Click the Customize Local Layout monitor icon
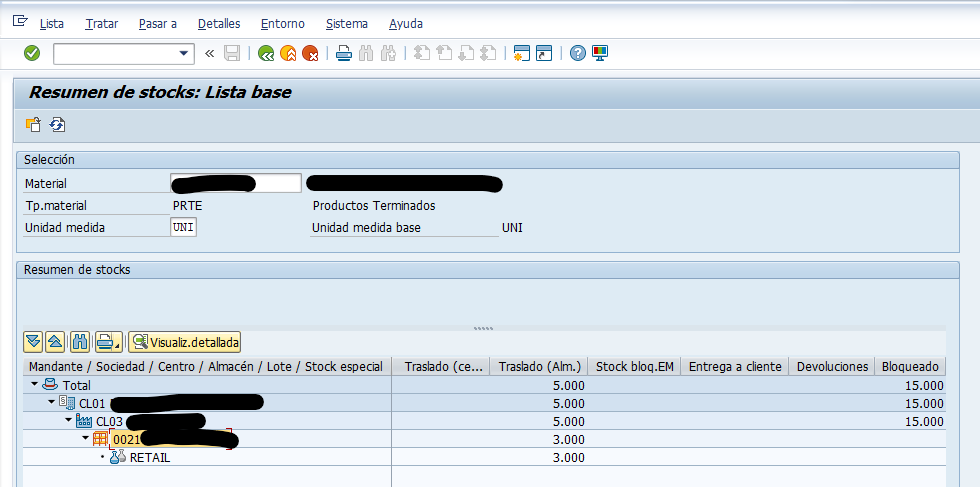The width and height of the screenshot is (980, 487). (x=600, y=53)
